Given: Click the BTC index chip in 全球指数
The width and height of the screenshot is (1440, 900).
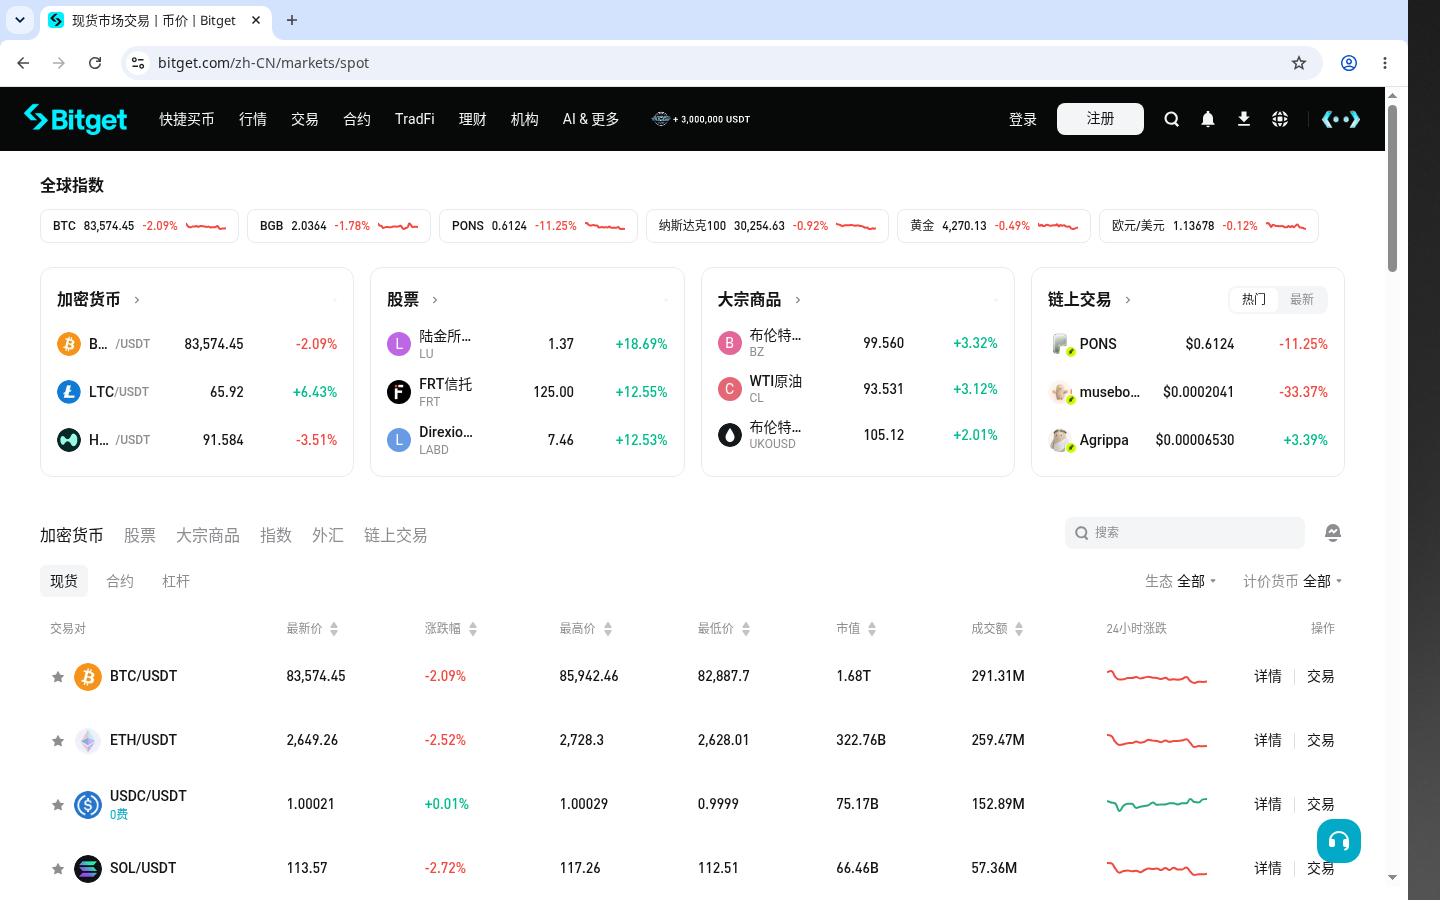Looking at the screenshot, I should click(x=139, y=226).
